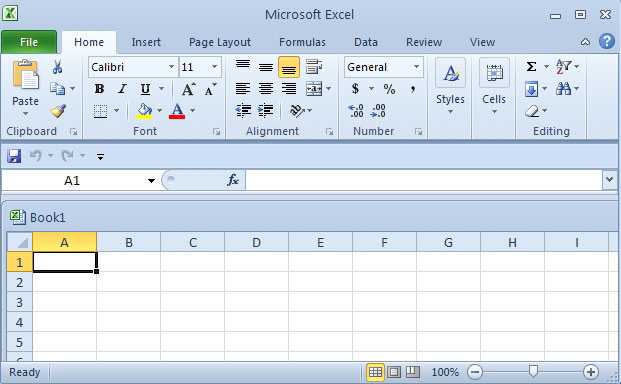This screenshot has height=384, width=621.
Task: Open Customize Quick Access Toolbar dropdown
Action: click(x=101, y=157)
